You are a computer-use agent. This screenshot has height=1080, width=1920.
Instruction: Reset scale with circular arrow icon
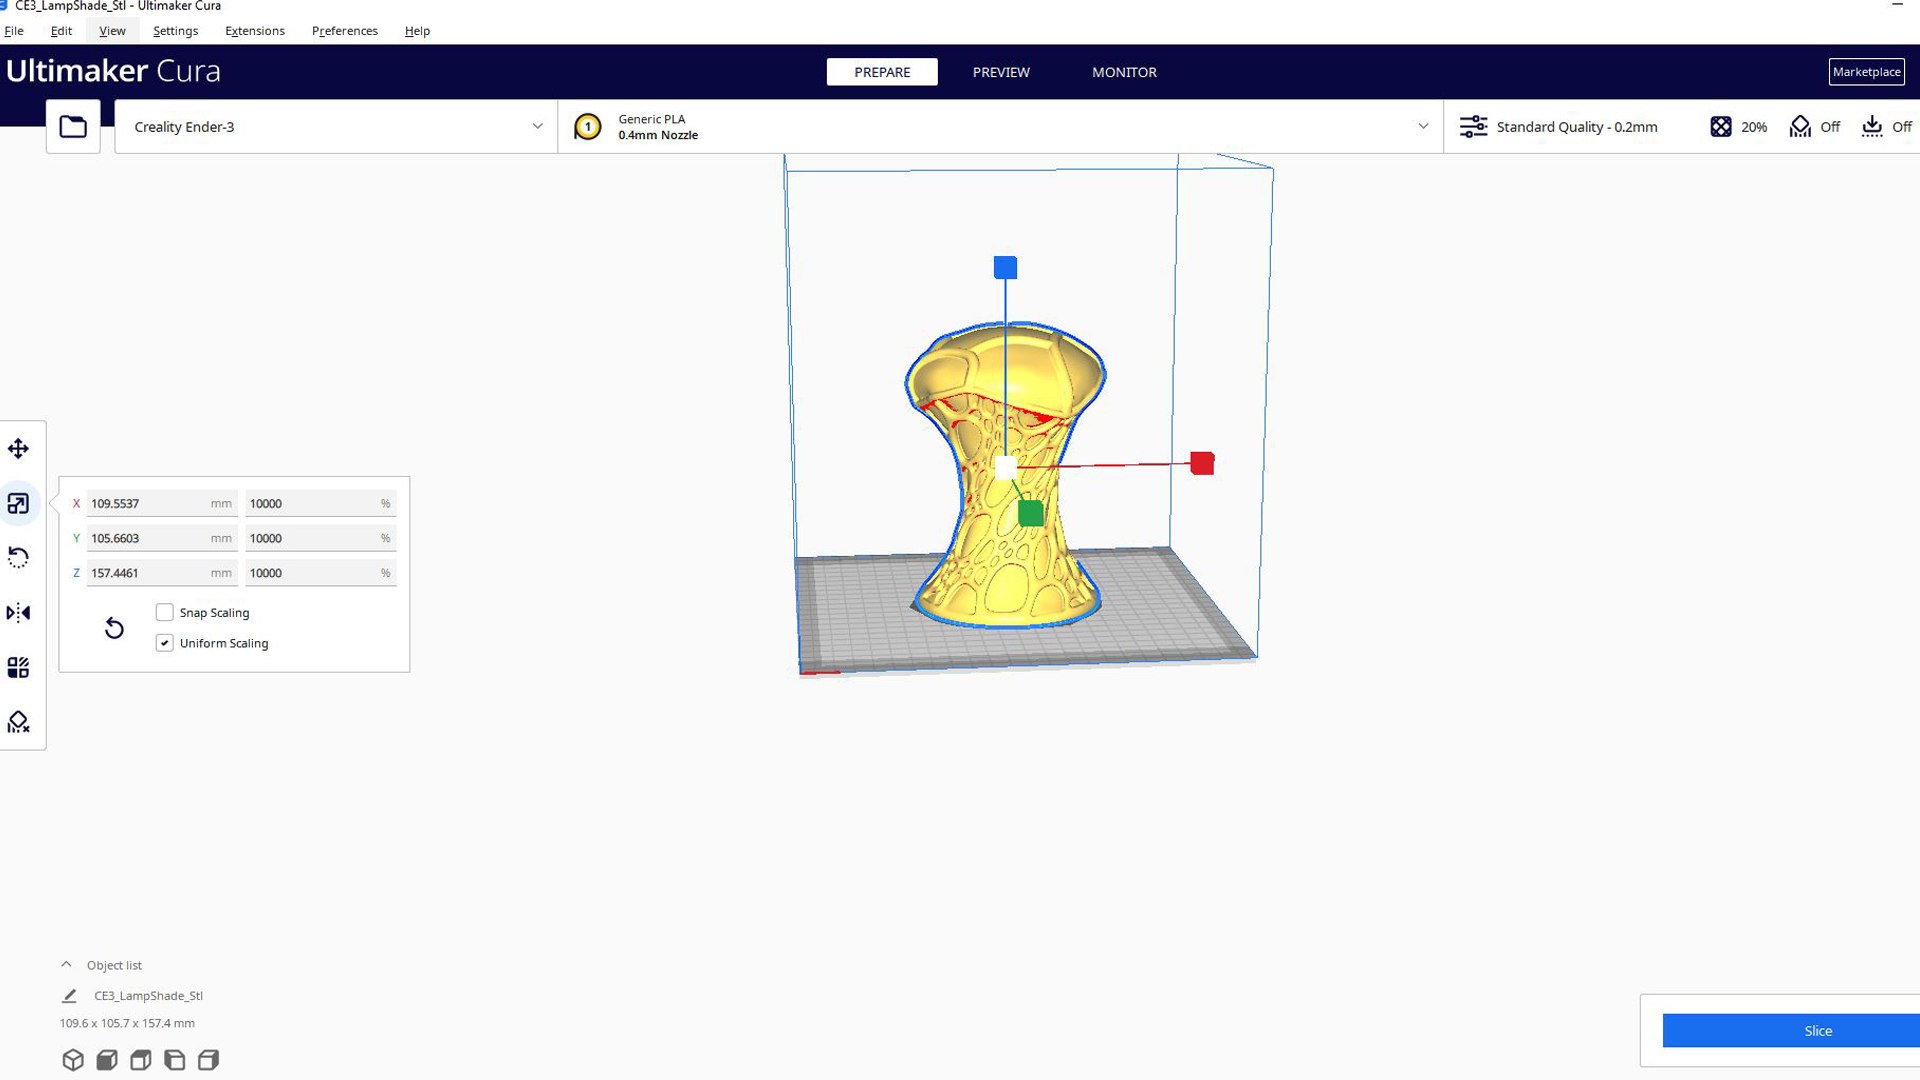[114, 628]
